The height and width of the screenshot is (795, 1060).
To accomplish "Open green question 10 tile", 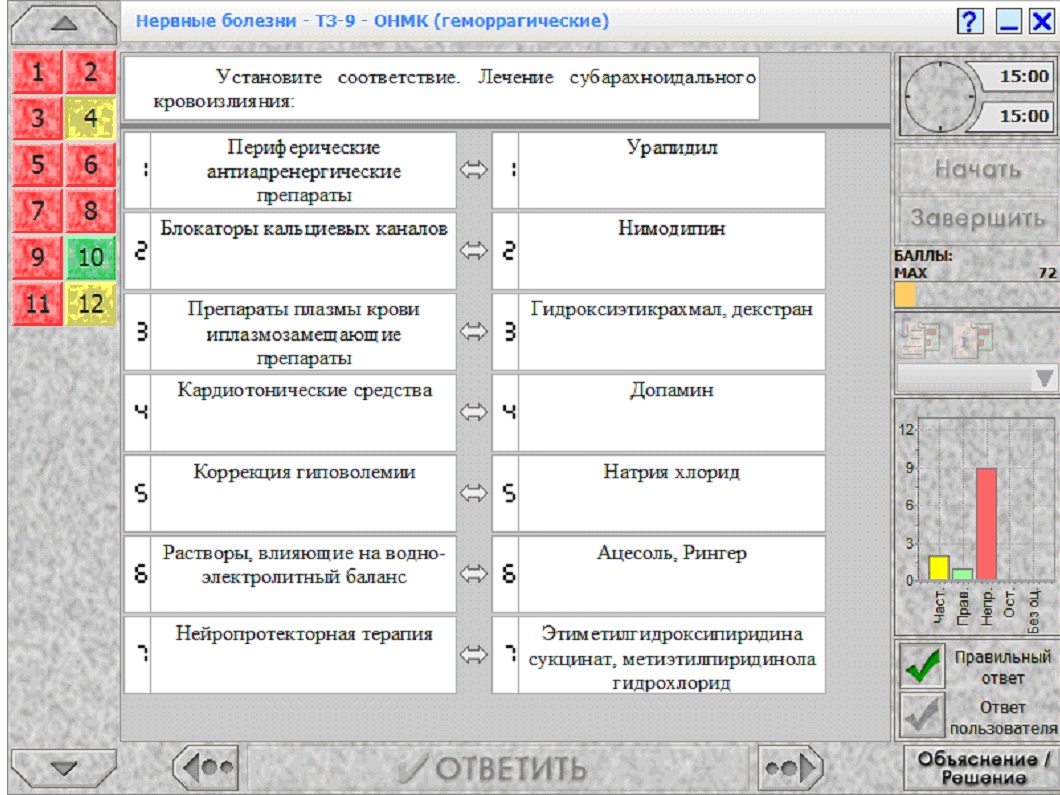I will (x=91, y=257).
